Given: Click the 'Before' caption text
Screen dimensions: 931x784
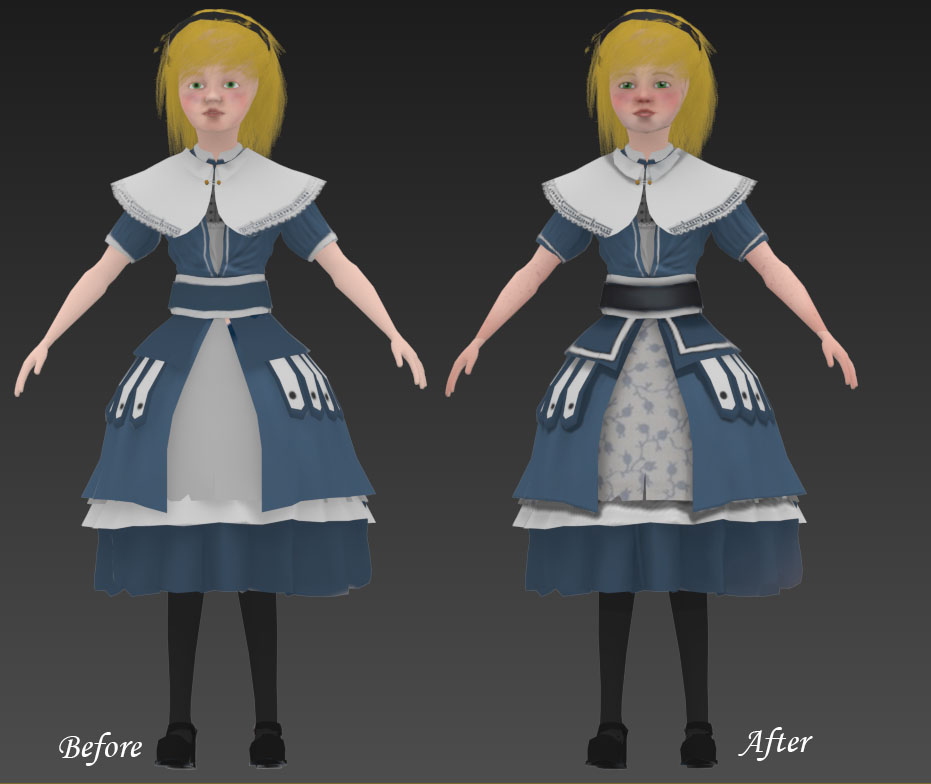Looking at the screenshot, I should click(100, 747).
